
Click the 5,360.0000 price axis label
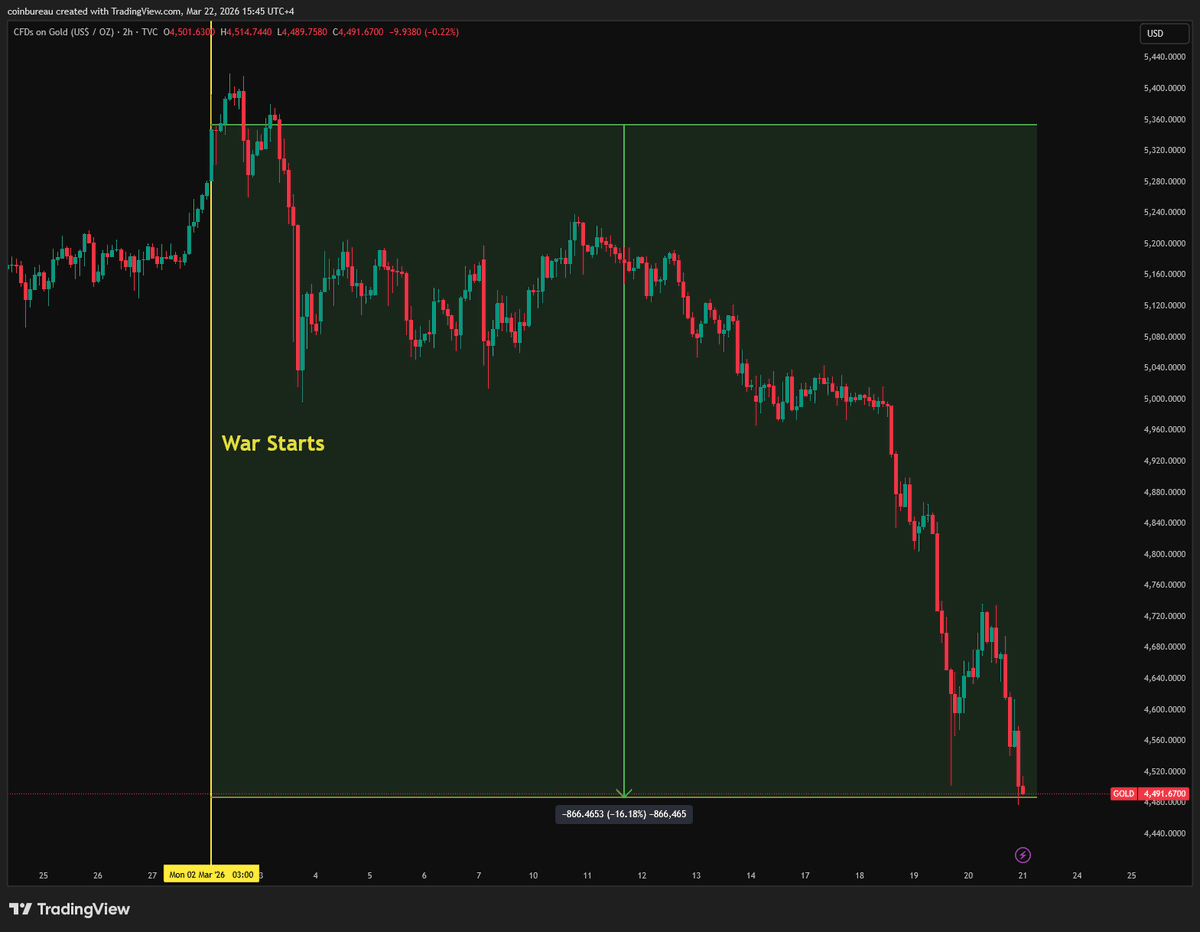point(1165,119)
